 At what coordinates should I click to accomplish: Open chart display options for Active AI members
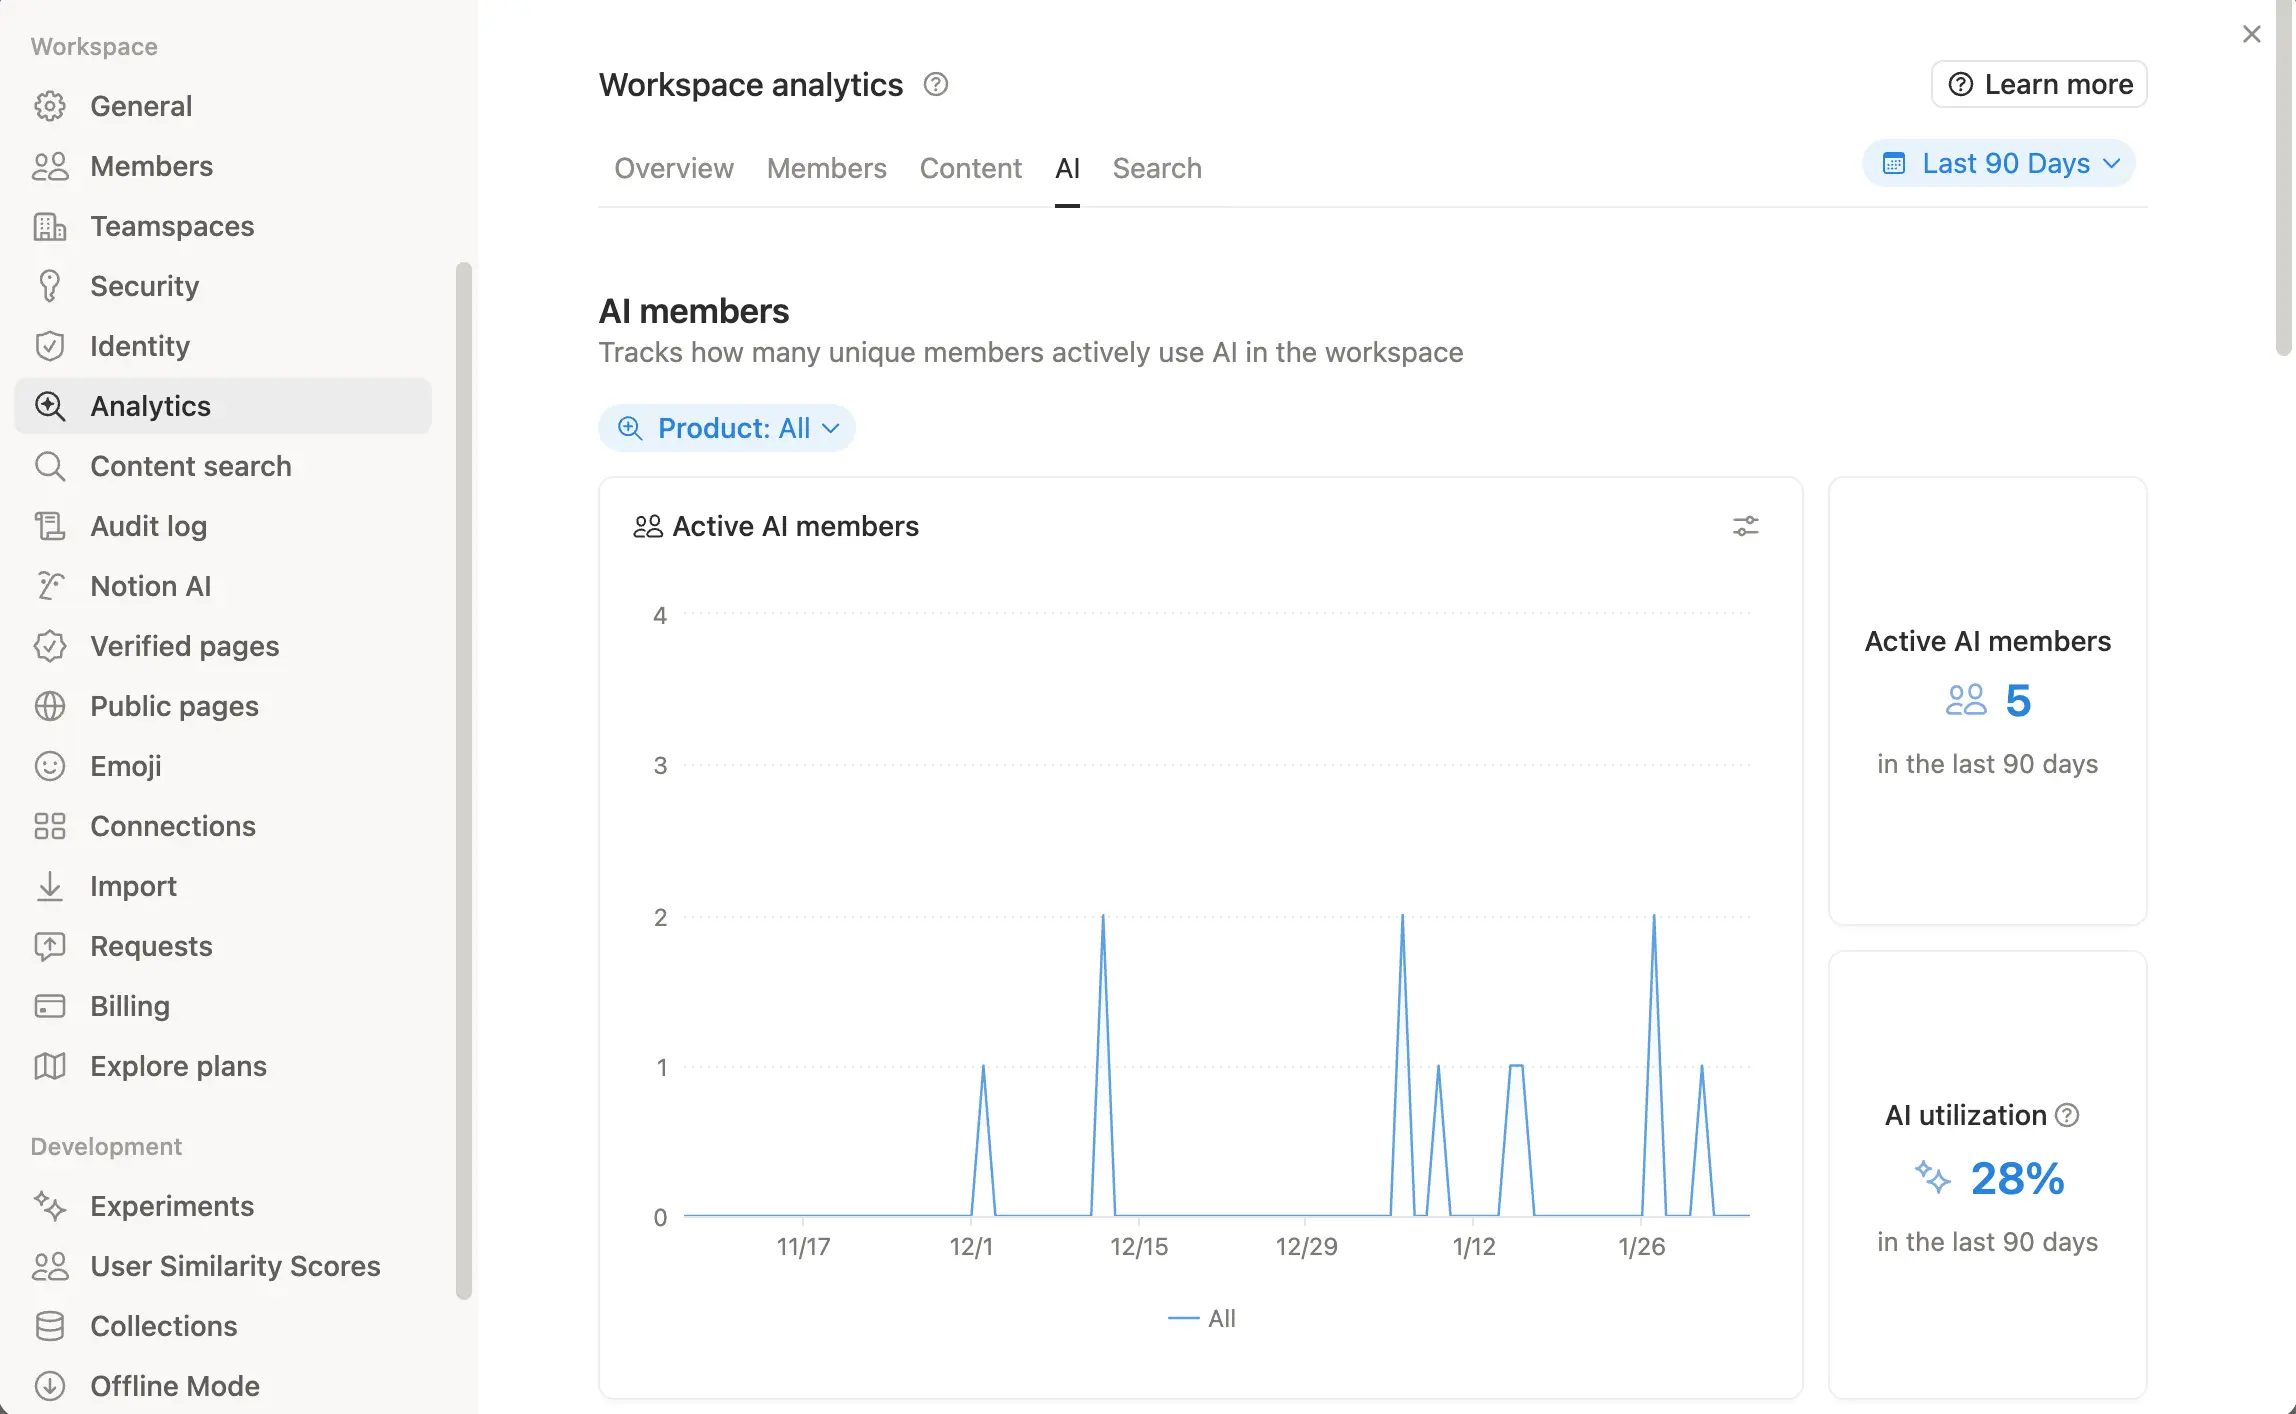click(x=1745, y=526)
